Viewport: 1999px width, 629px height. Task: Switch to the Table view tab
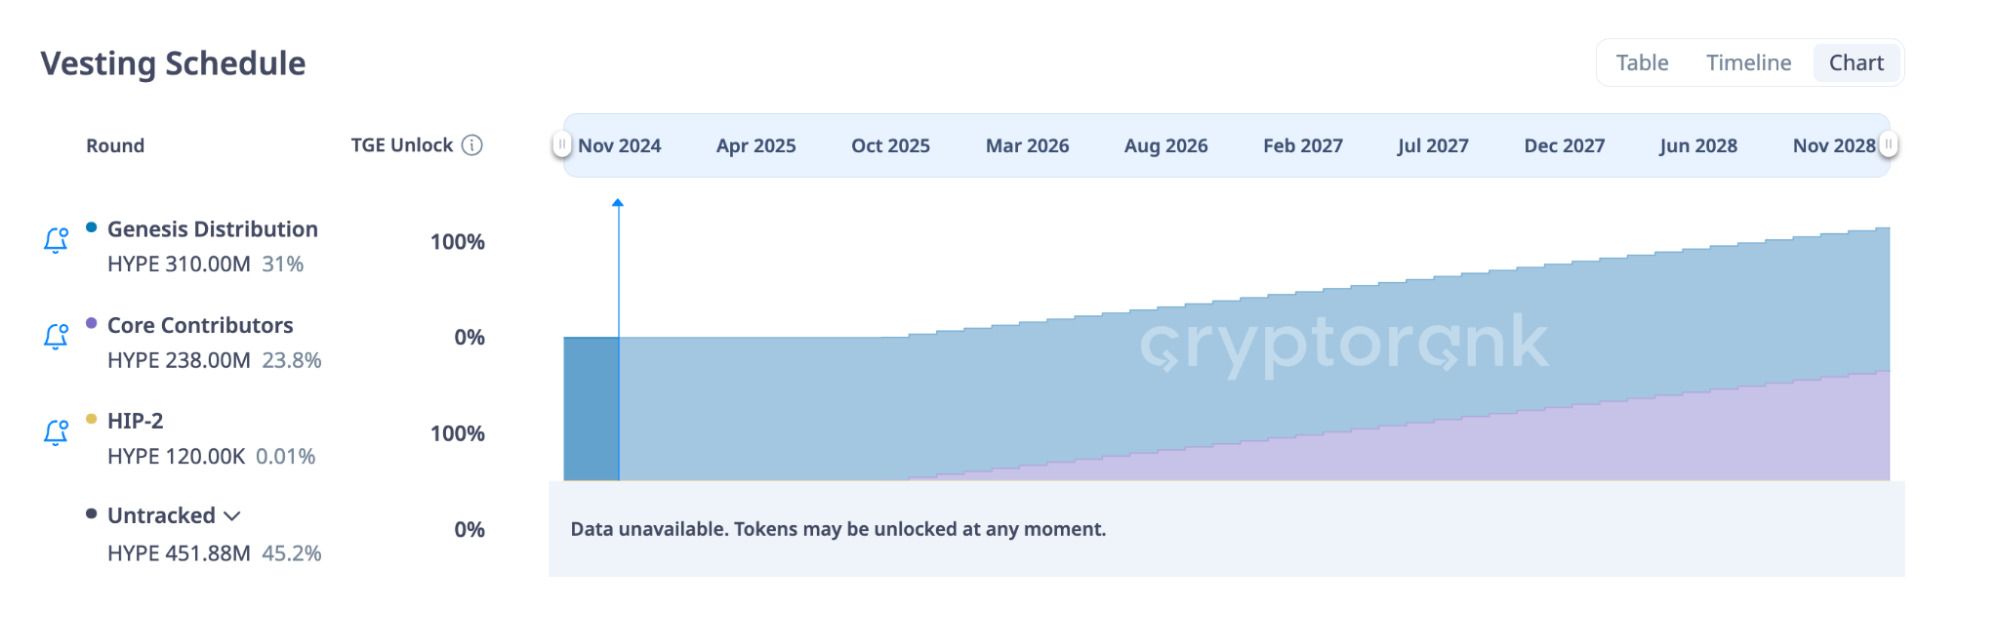(1642, 63)
